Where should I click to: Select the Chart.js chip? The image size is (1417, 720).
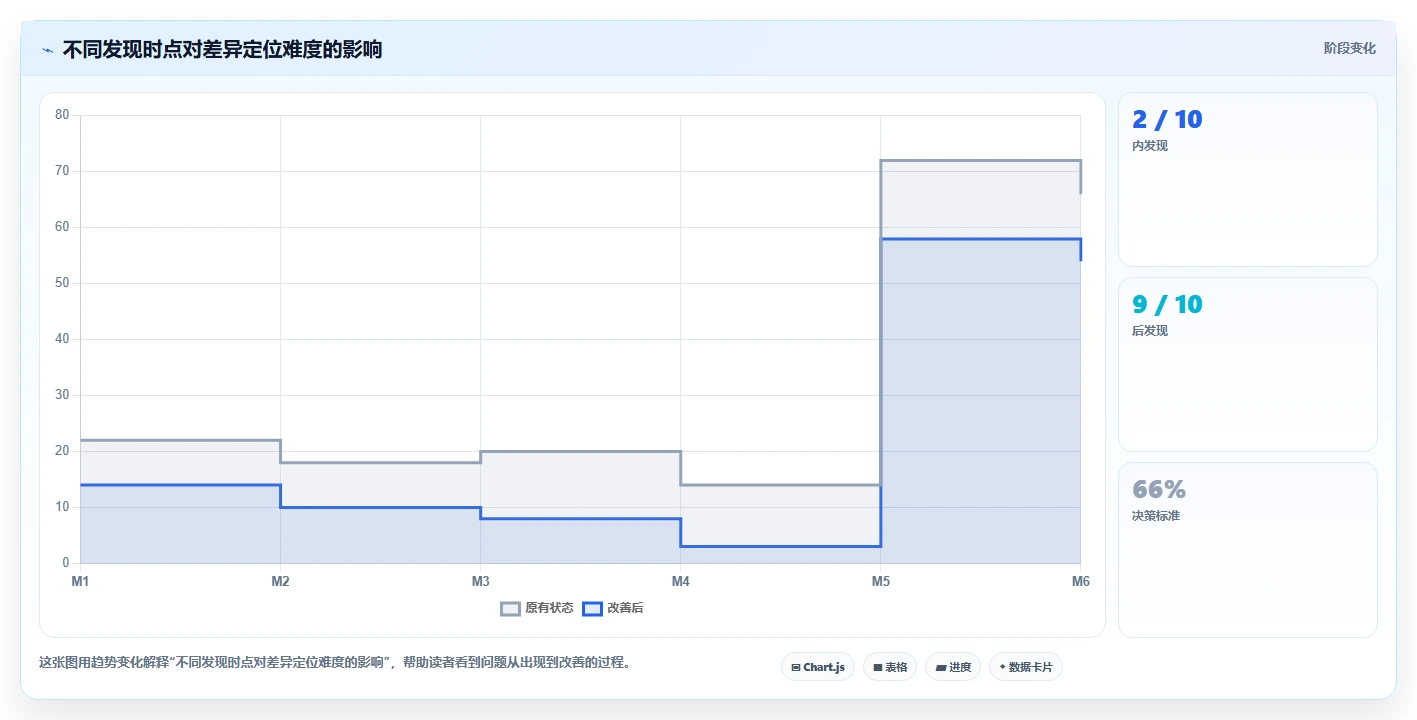click(x=817, y=667)
